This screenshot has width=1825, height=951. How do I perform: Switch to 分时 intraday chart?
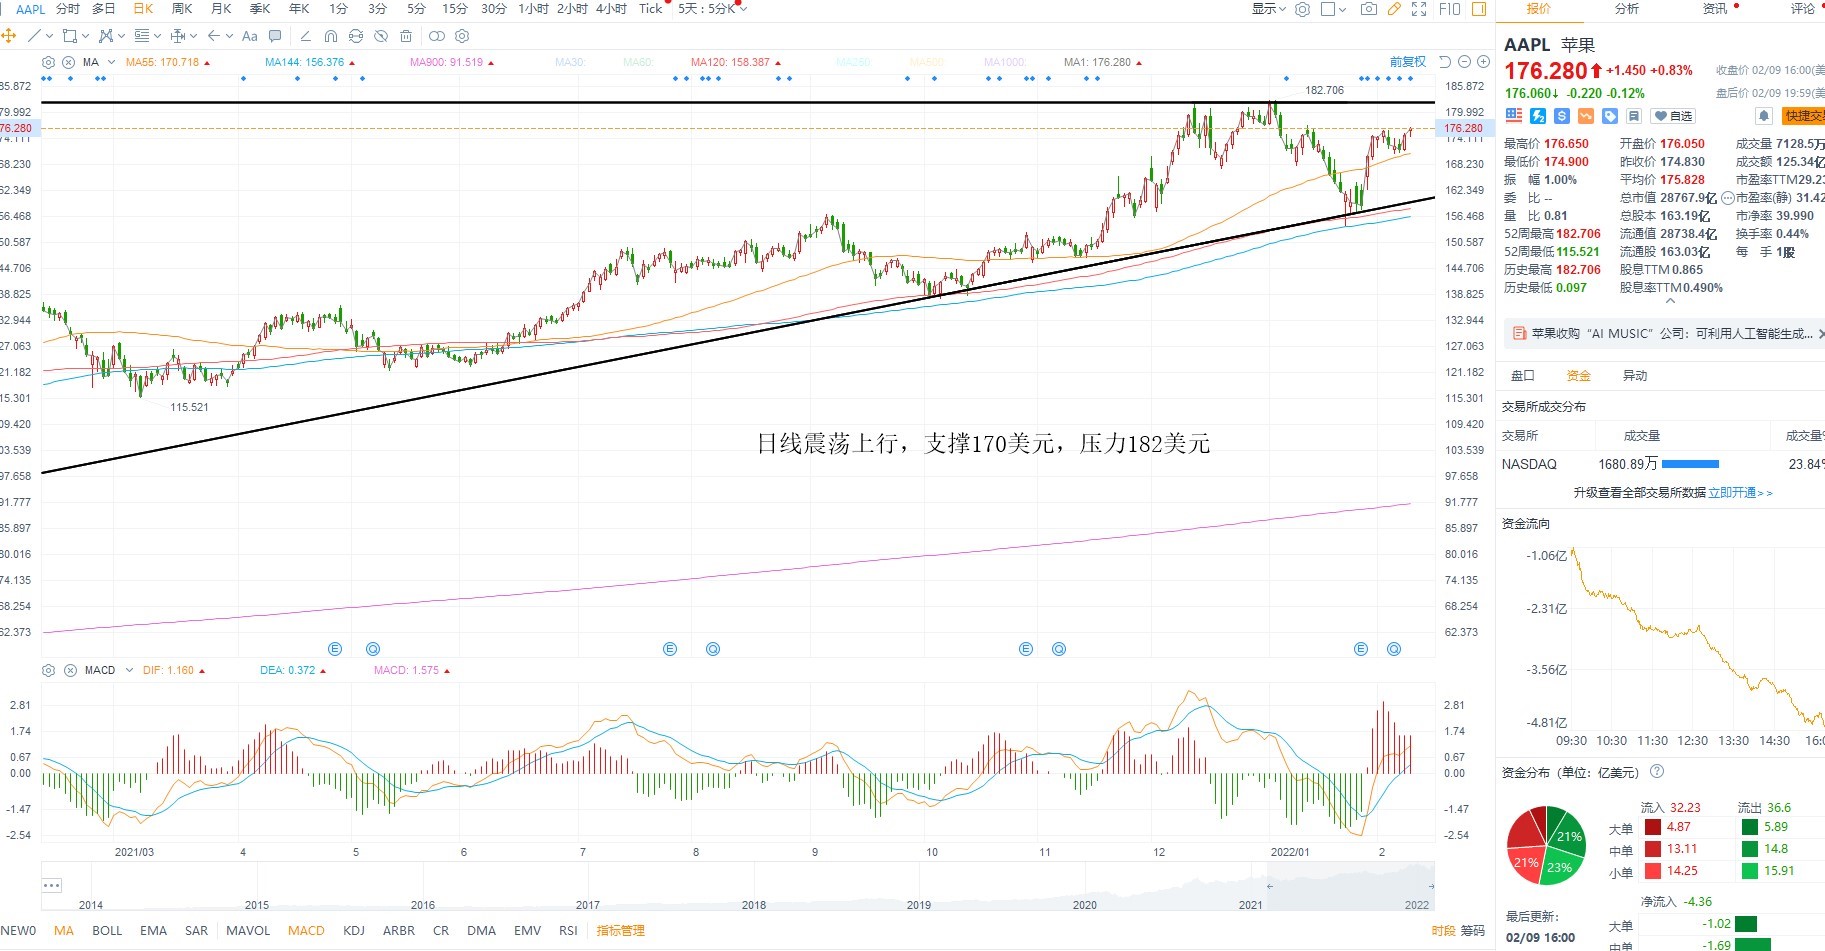[x=68, y=9]
